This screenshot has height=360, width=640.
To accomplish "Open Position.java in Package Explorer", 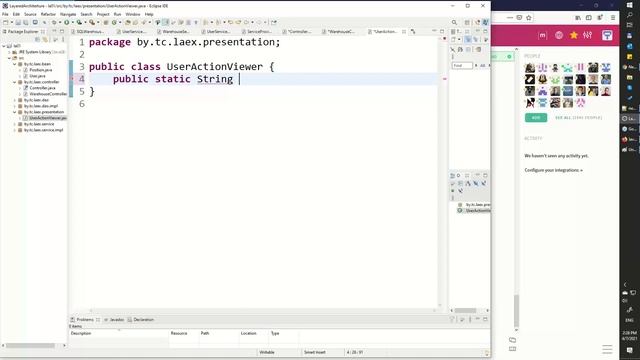I will (40, 70).
